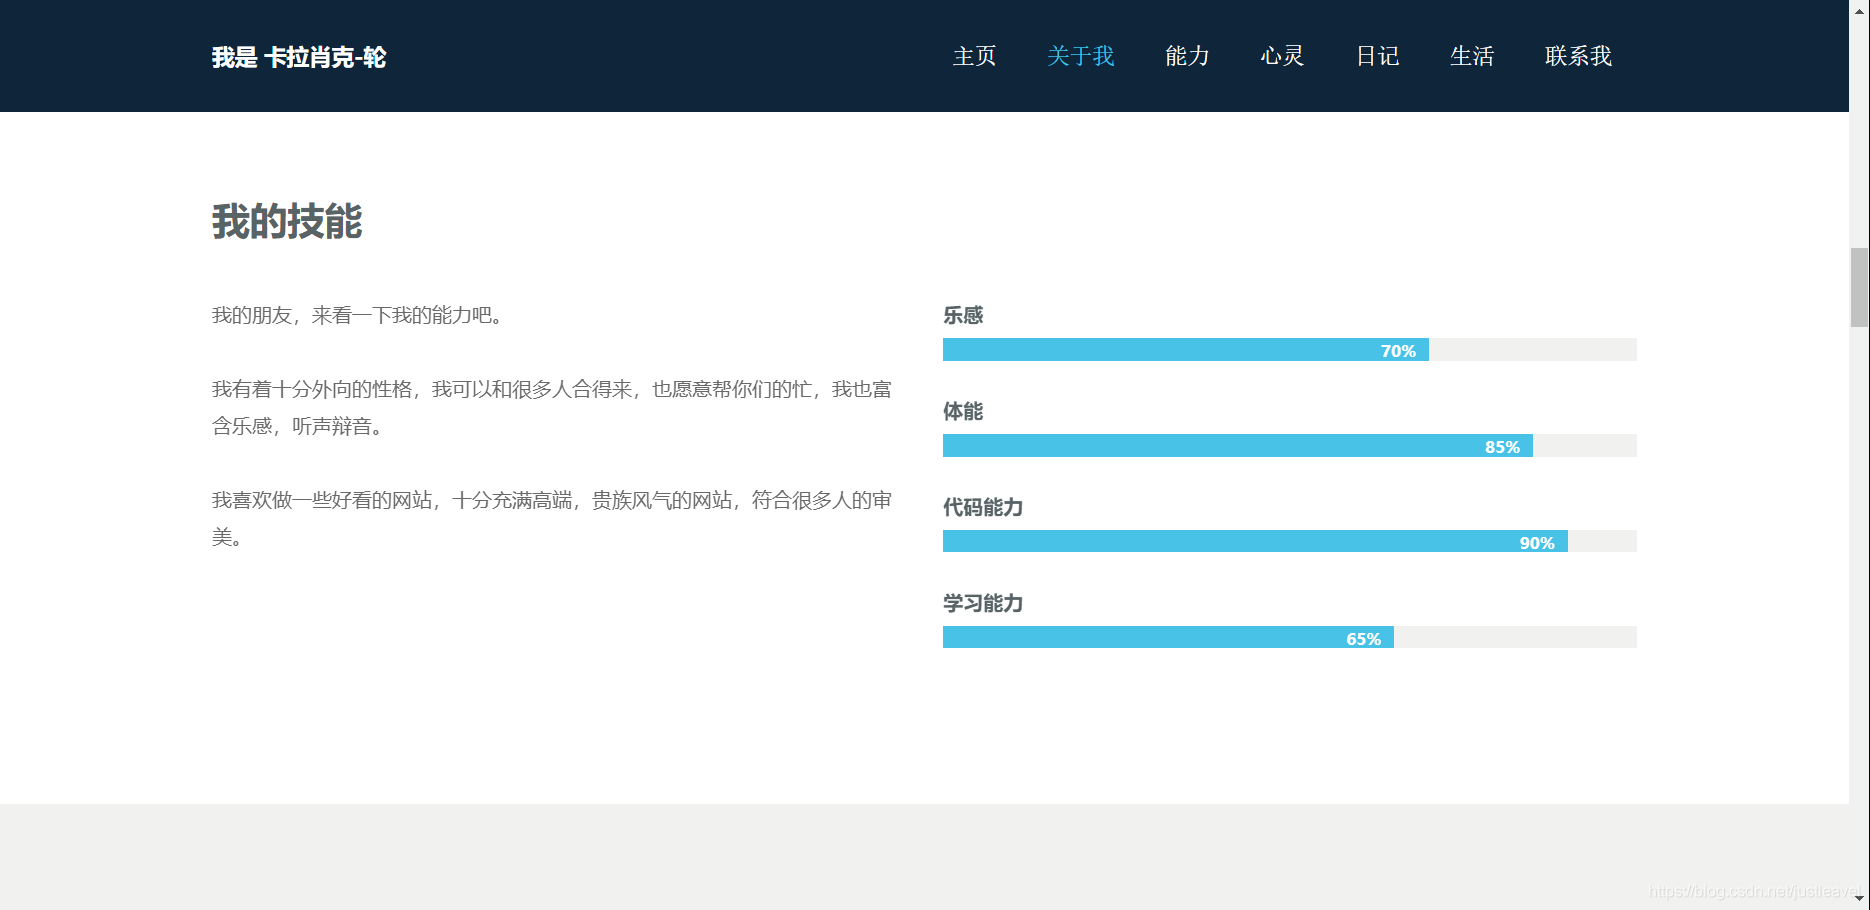Navigate to 日记 page
This screenshot has height=910, width=1870.
coord(1377,56)
